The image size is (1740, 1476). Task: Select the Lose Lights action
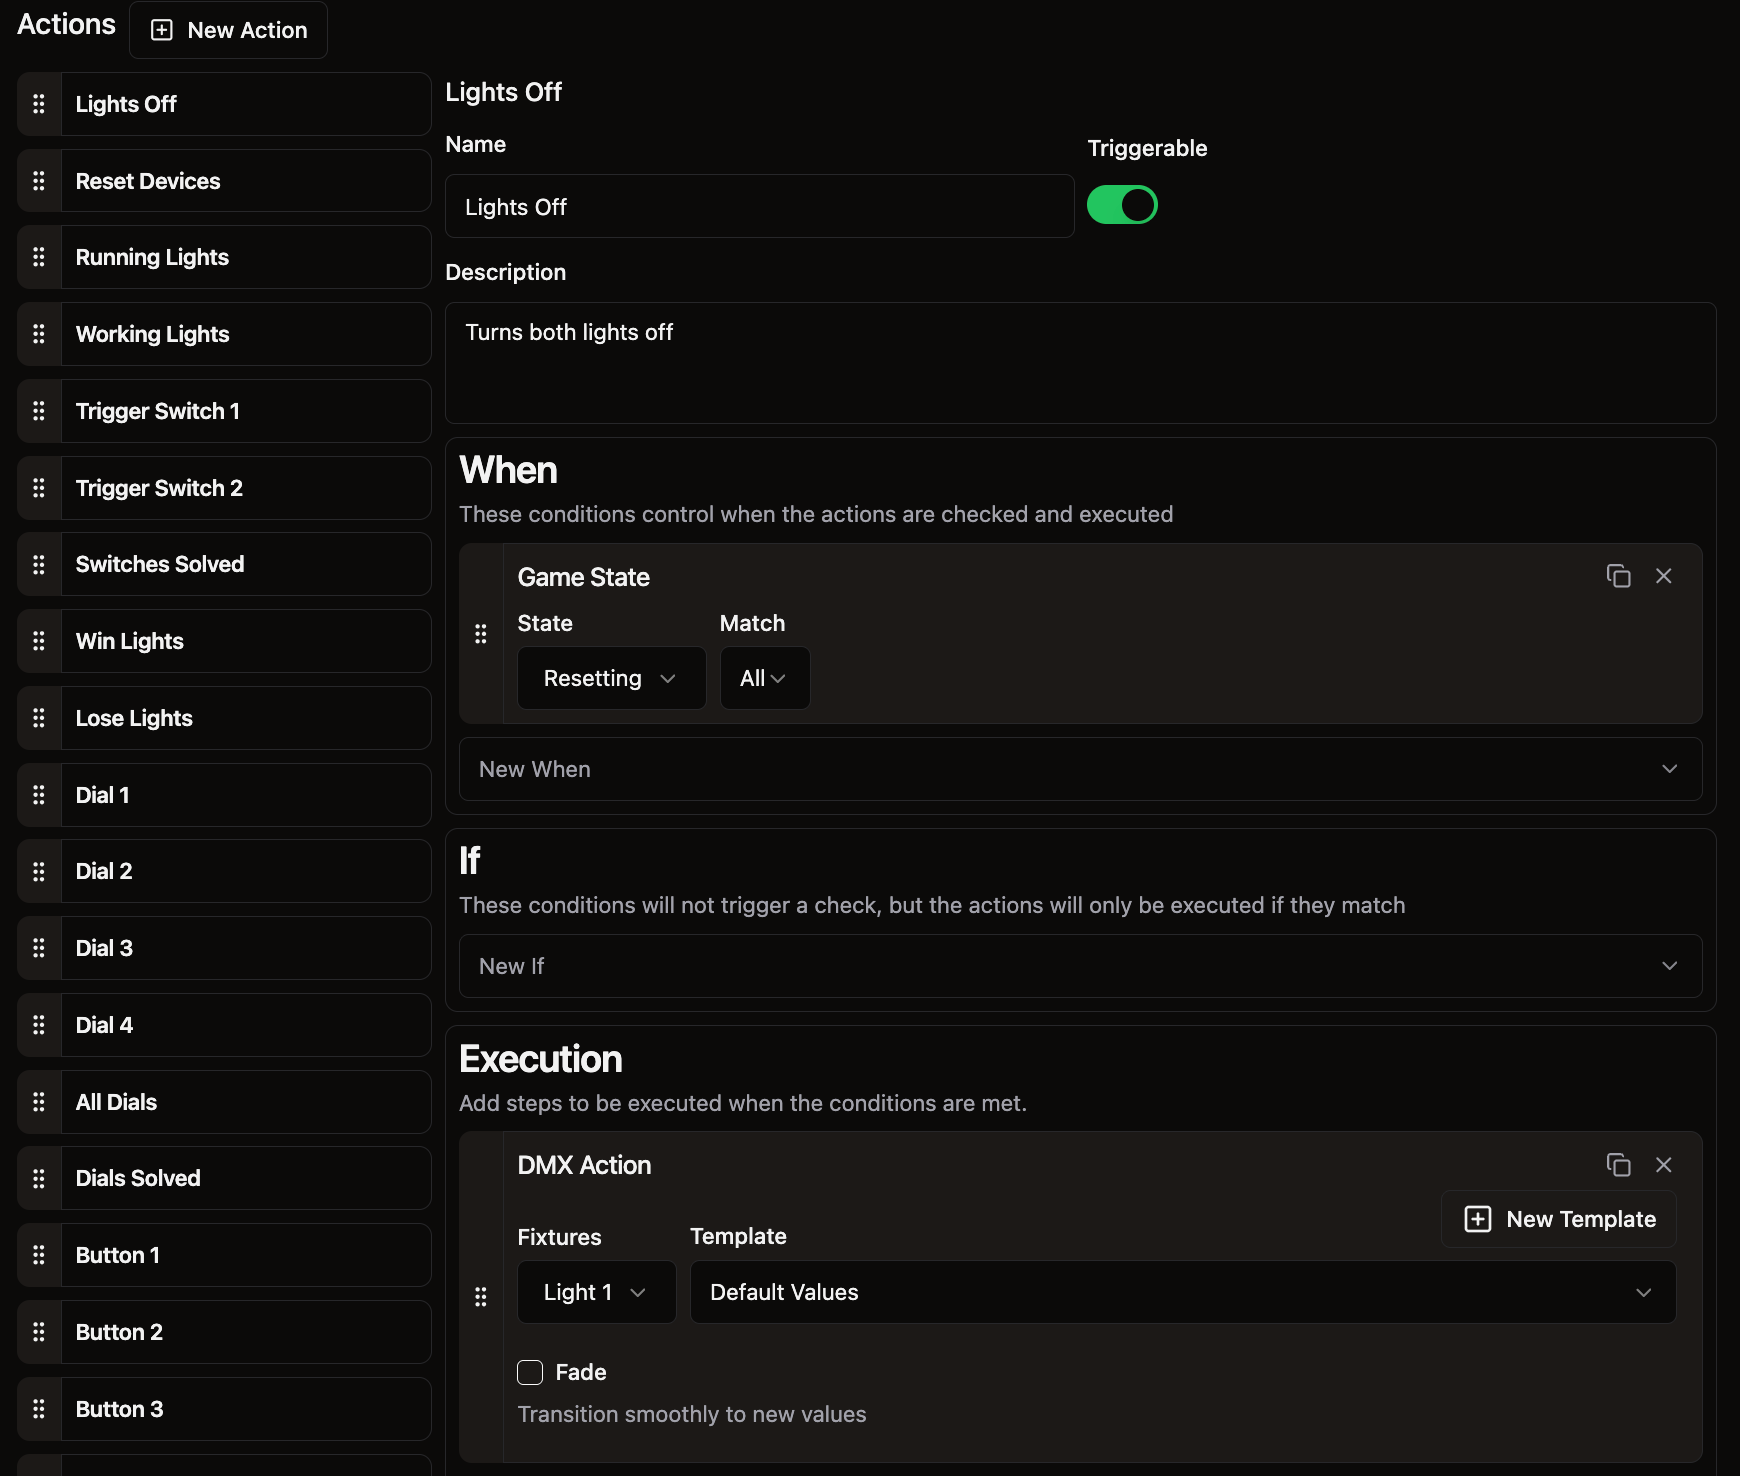(245, 718)
